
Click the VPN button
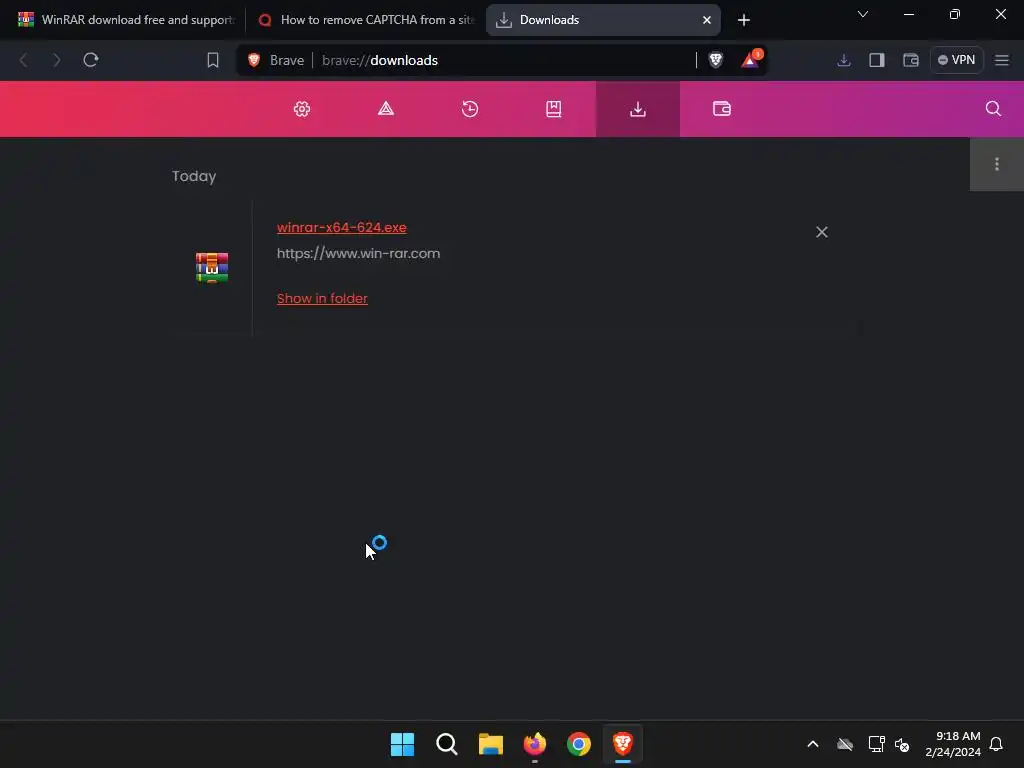(957, 60)
